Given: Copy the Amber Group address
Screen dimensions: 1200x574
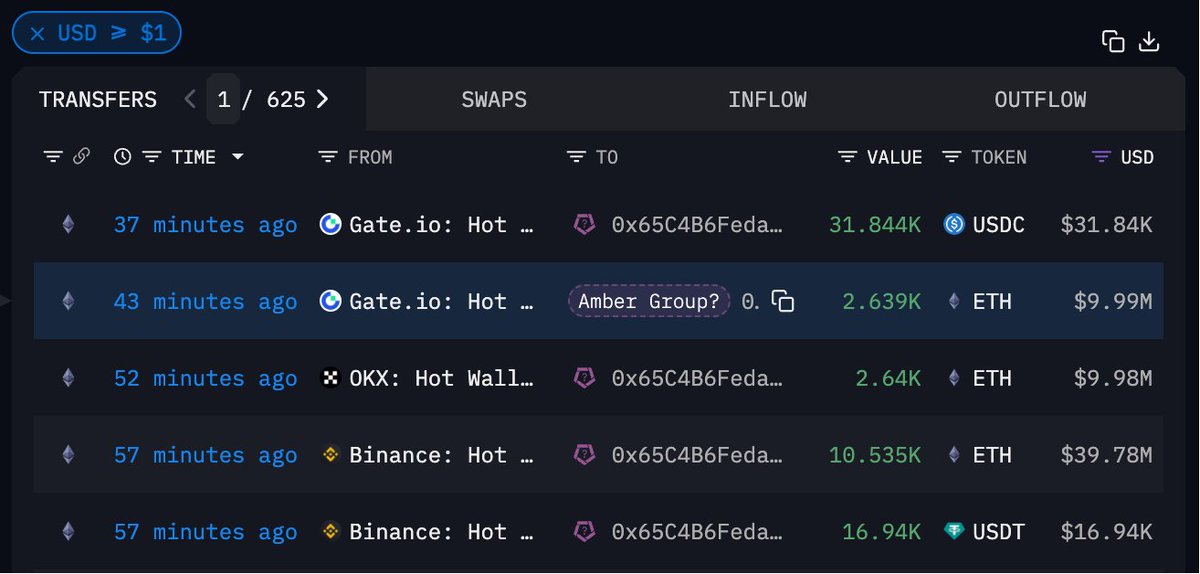Looking at the screenshot, I should click(783, 301).
